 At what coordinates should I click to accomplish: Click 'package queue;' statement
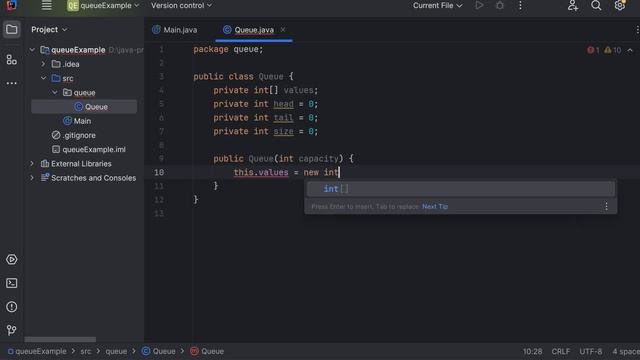pyautogui.click(x=228, y=49)
